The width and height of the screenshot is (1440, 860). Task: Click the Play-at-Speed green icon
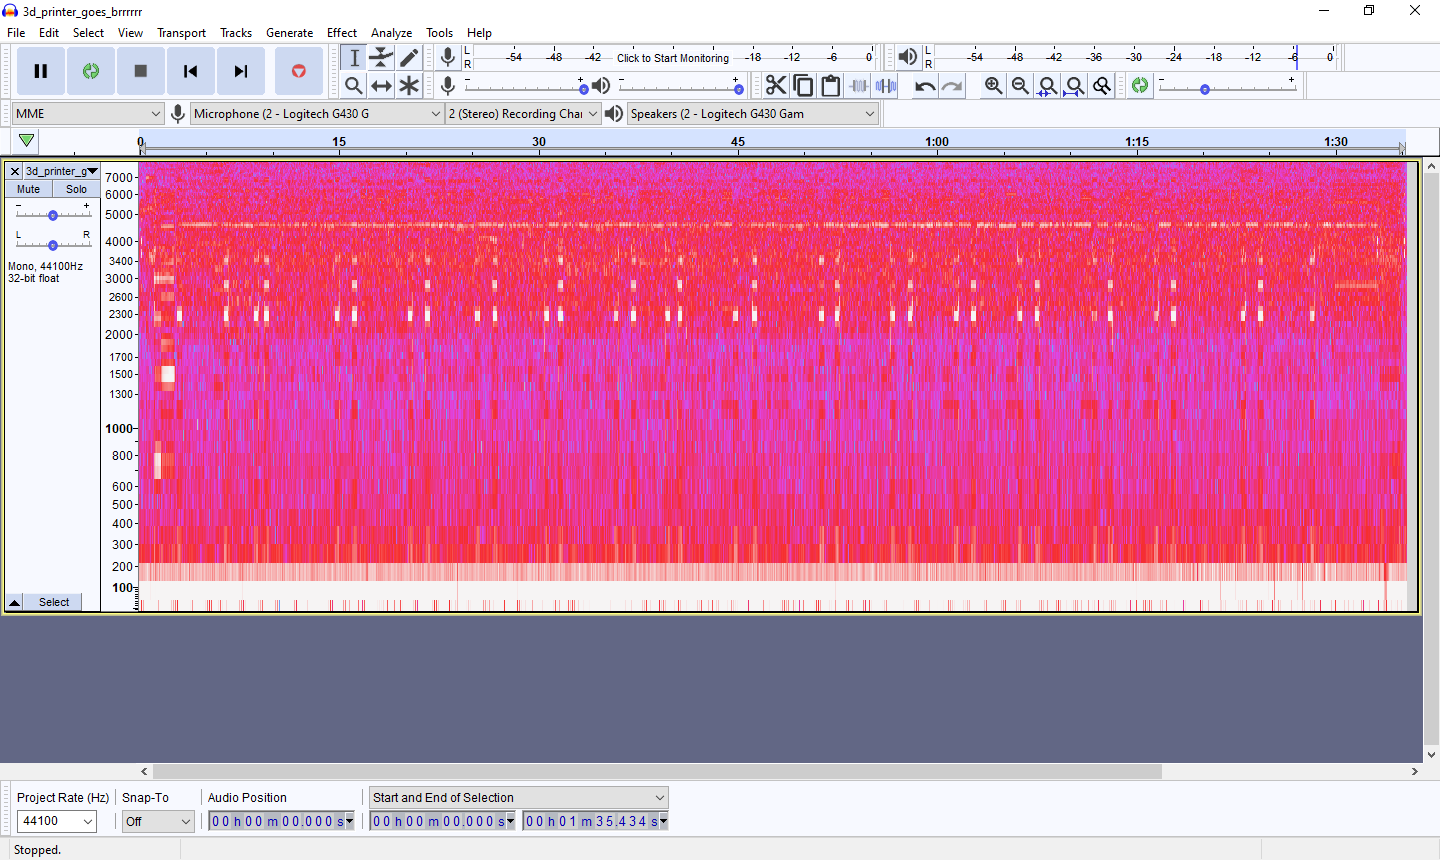coord(1140,86)
